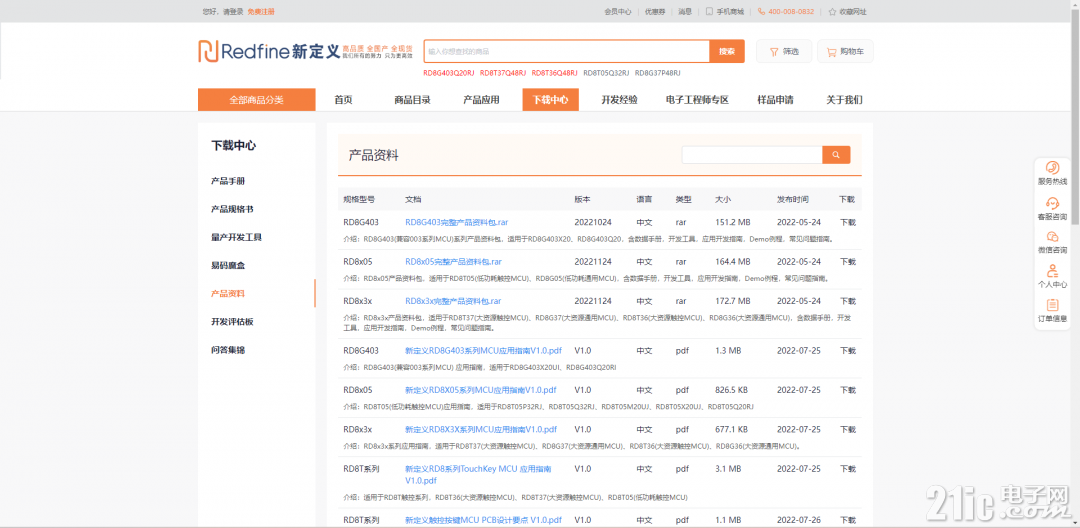Click 下载 for the 677.1 KB pdf
This screenshot has height=528, width=1080.
(847, 429)
